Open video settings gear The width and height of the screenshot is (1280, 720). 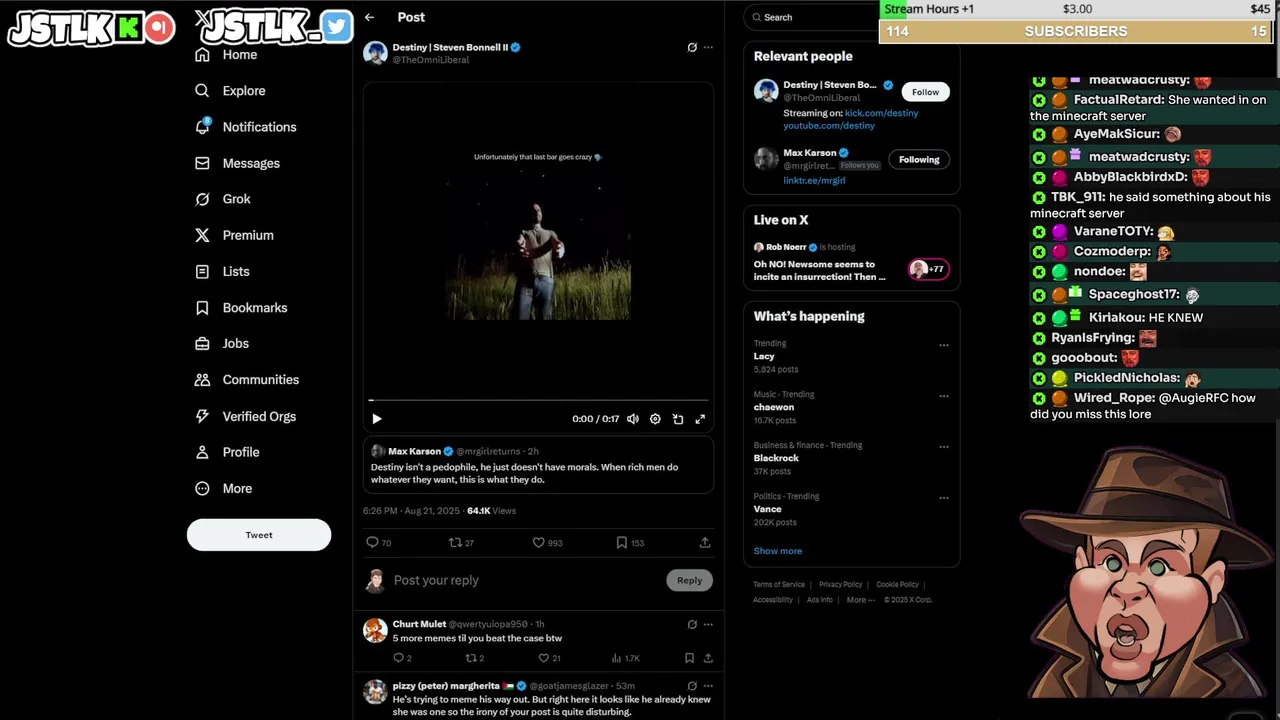tap(655, 419)
